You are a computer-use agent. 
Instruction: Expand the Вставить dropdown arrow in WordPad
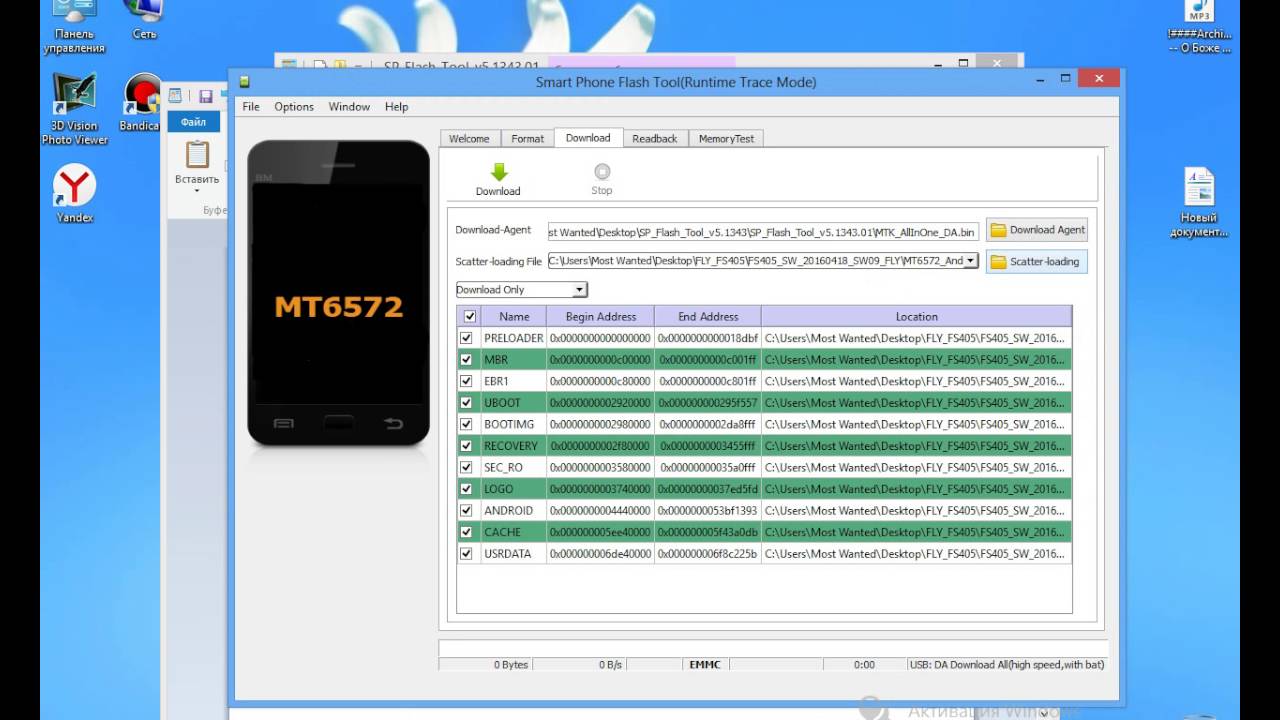pyautogui.click(x=197, y=190)
